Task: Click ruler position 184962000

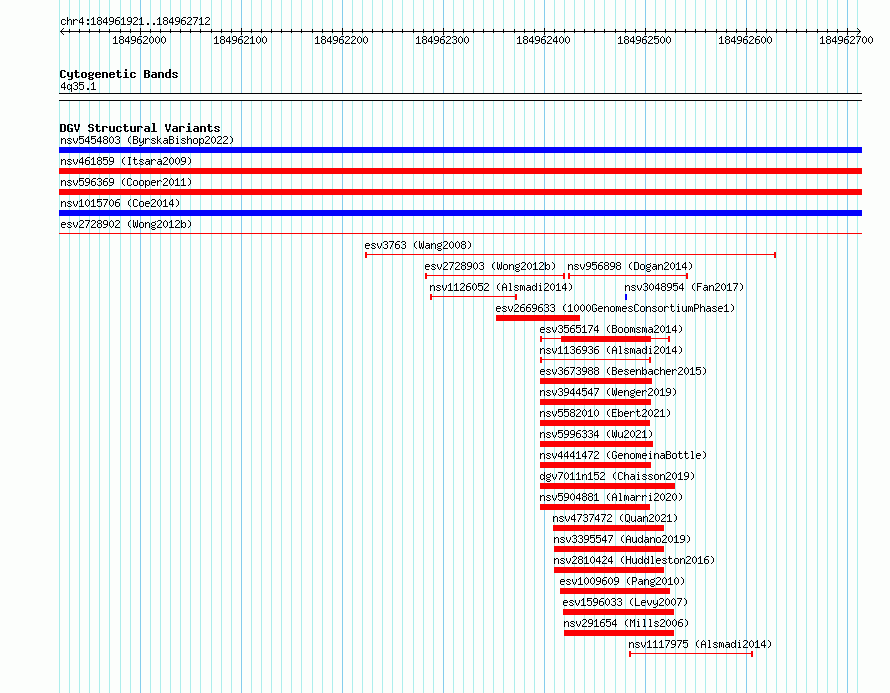Action: 139,40
